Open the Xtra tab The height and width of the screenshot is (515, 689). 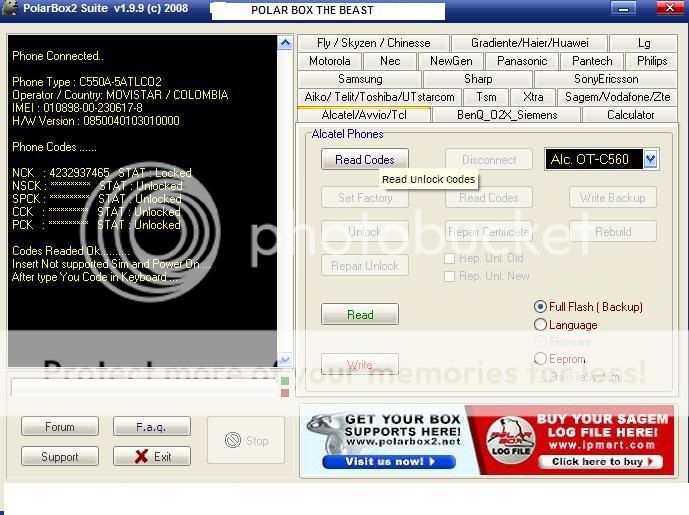click(533, 97)
